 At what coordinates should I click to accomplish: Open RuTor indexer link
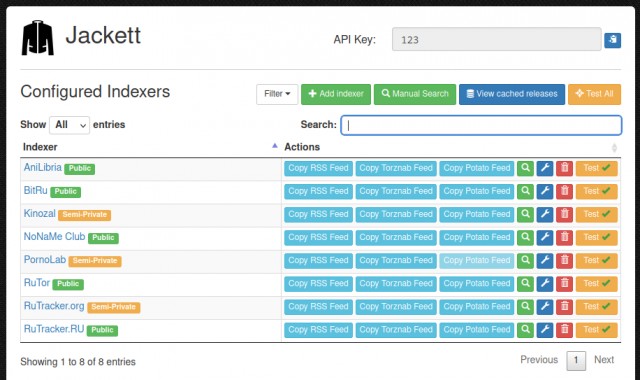coord(37,283)
